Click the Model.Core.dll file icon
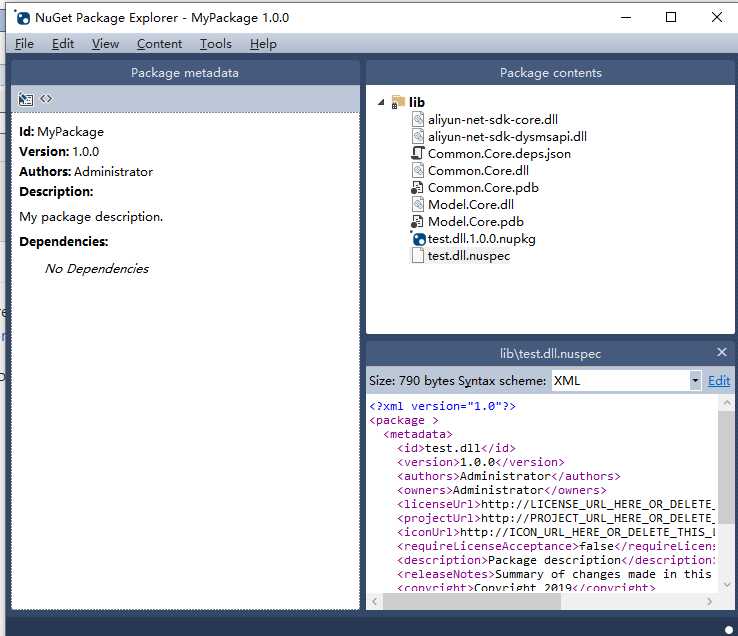738x636 pixels. [x=417, y=204]
